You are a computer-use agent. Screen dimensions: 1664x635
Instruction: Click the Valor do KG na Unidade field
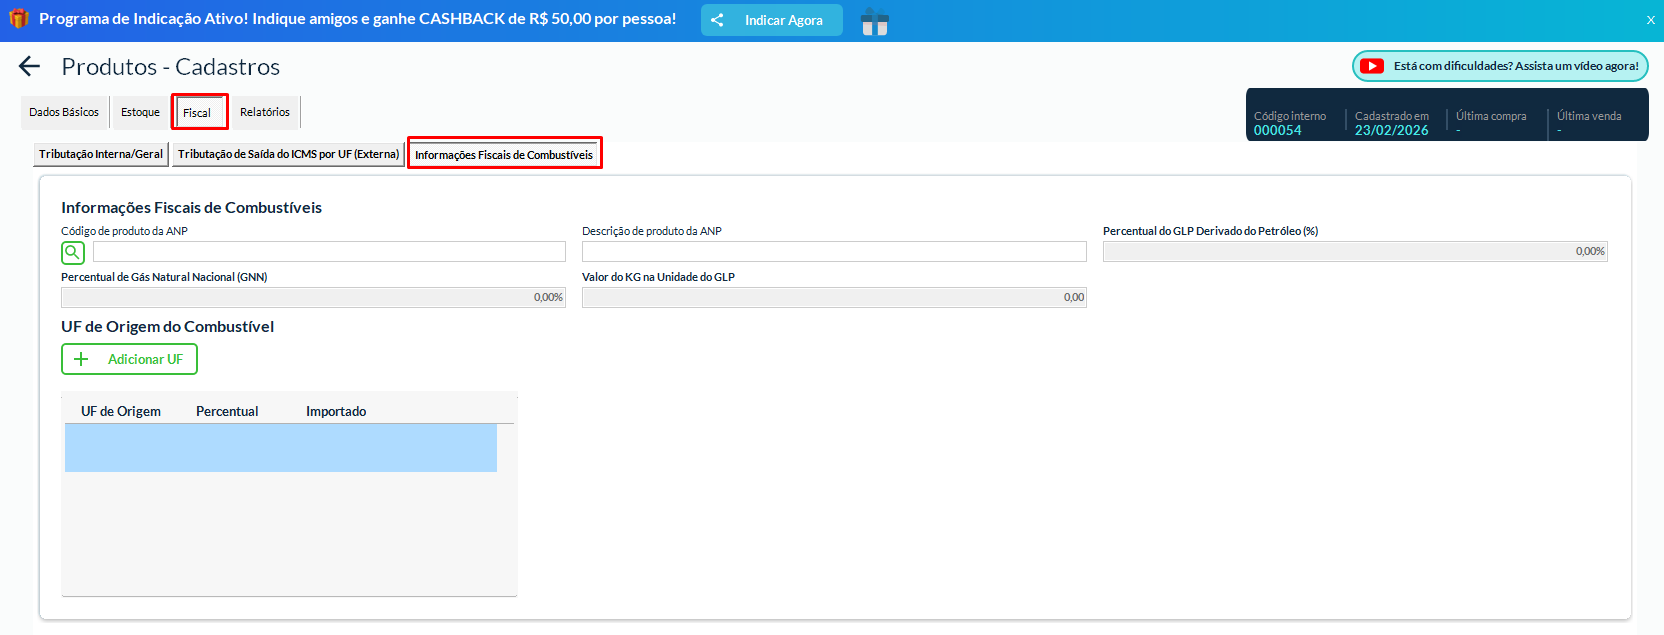coord(834,298)
